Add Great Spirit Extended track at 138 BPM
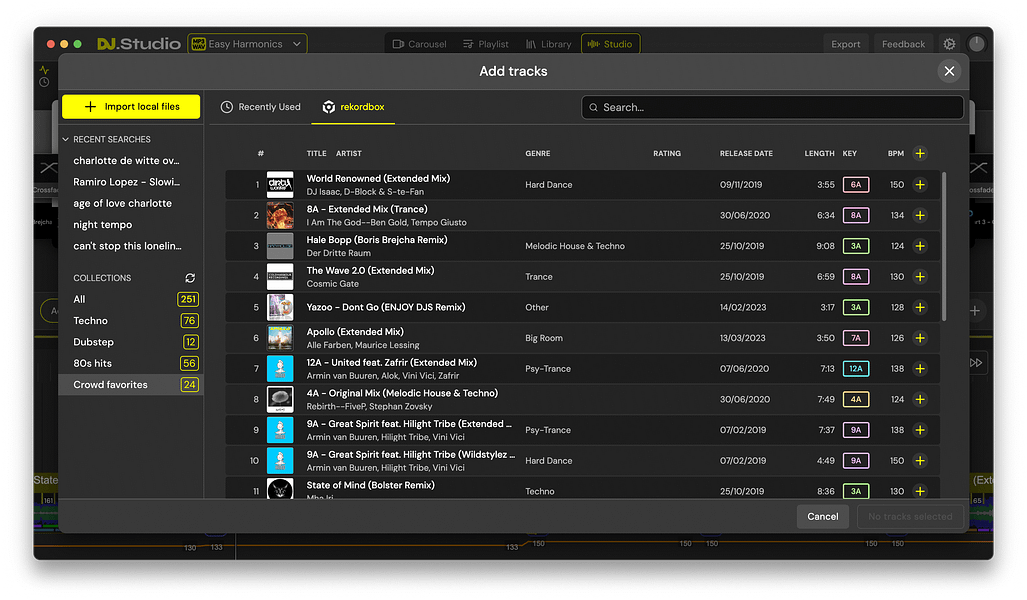This screenshot has width=1027, height=600. tap(920, 430)
